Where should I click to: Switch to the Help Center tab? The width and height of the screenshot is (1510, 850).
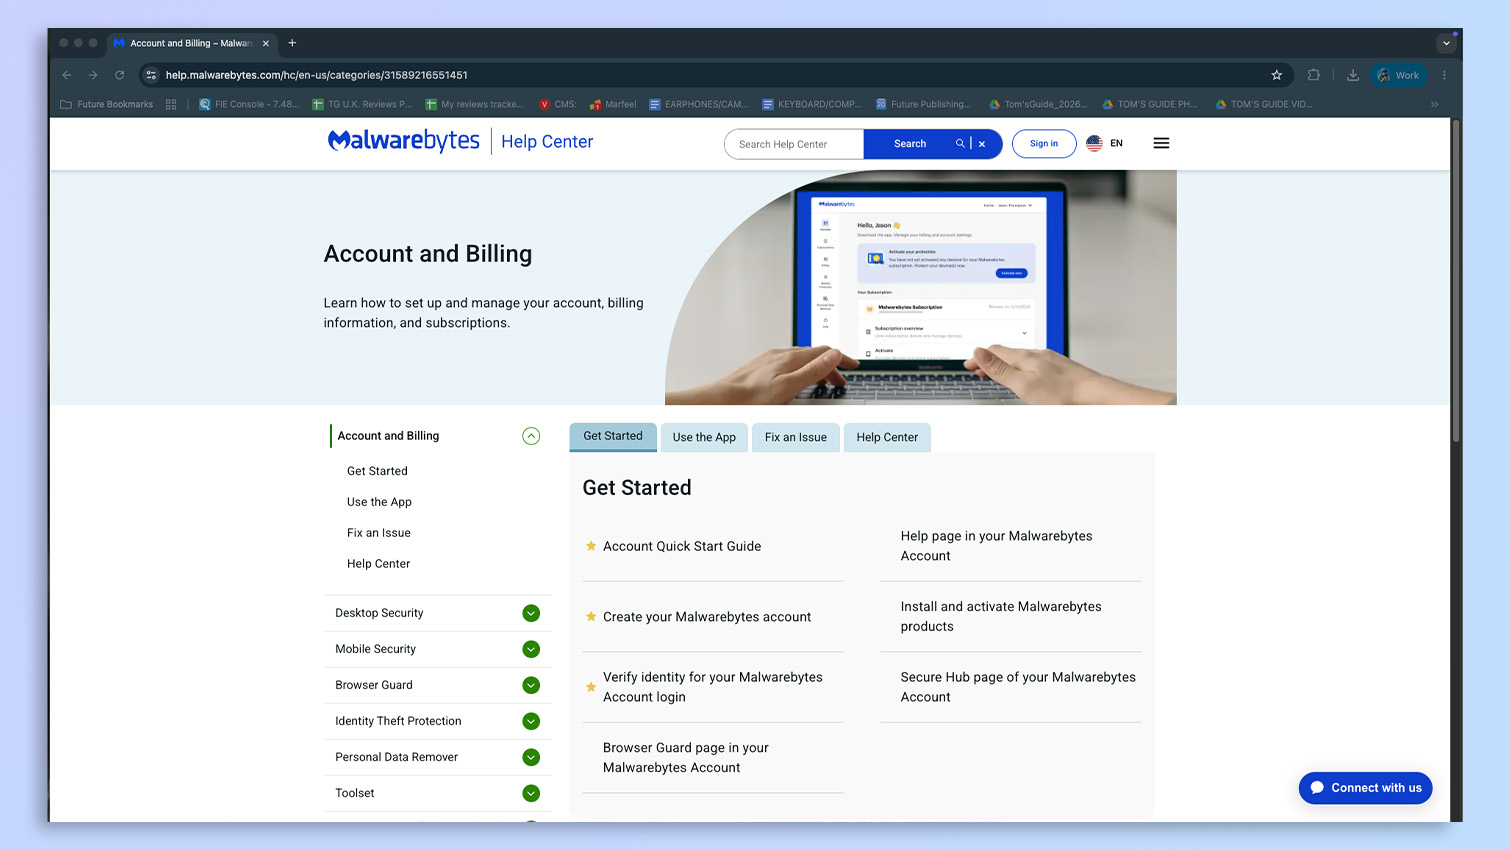point(887,437)
